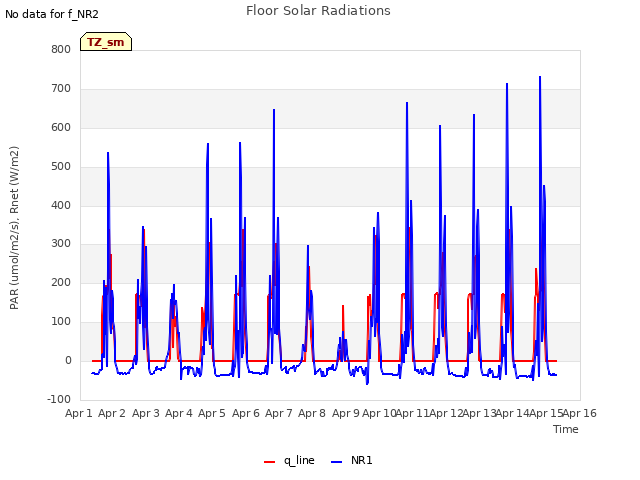The image size is (640, 480).
Task: Toggle the NR1 legend entry
Action: coord(351,460)
